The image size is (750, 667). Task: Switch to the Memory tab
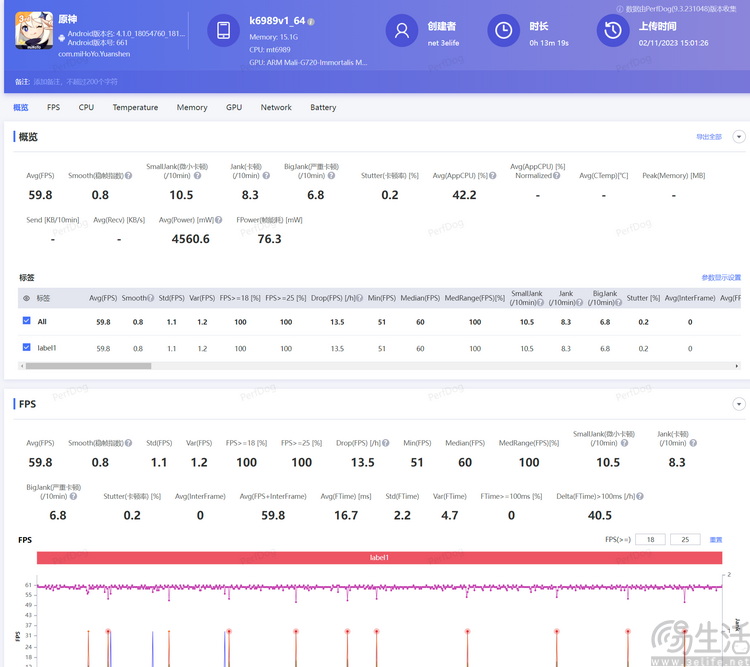(192, 107)
